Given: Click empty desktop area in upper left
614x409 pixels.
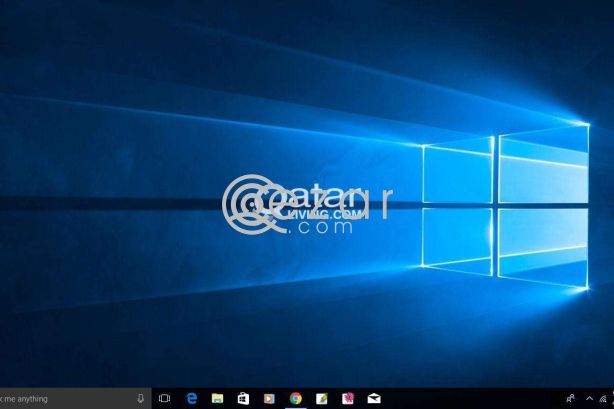Looking at the screenshot, I should (80, 60).
